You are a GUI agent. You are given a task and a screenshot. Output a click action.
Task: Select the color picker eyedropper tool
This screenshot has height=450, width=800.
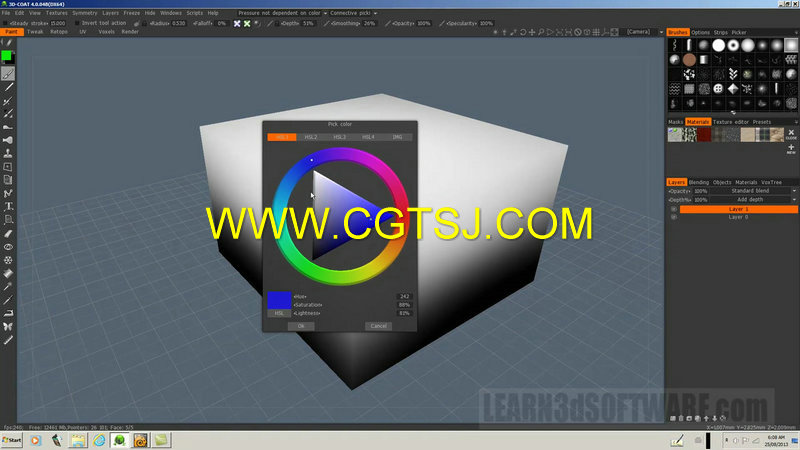click(x=8, y=286)
